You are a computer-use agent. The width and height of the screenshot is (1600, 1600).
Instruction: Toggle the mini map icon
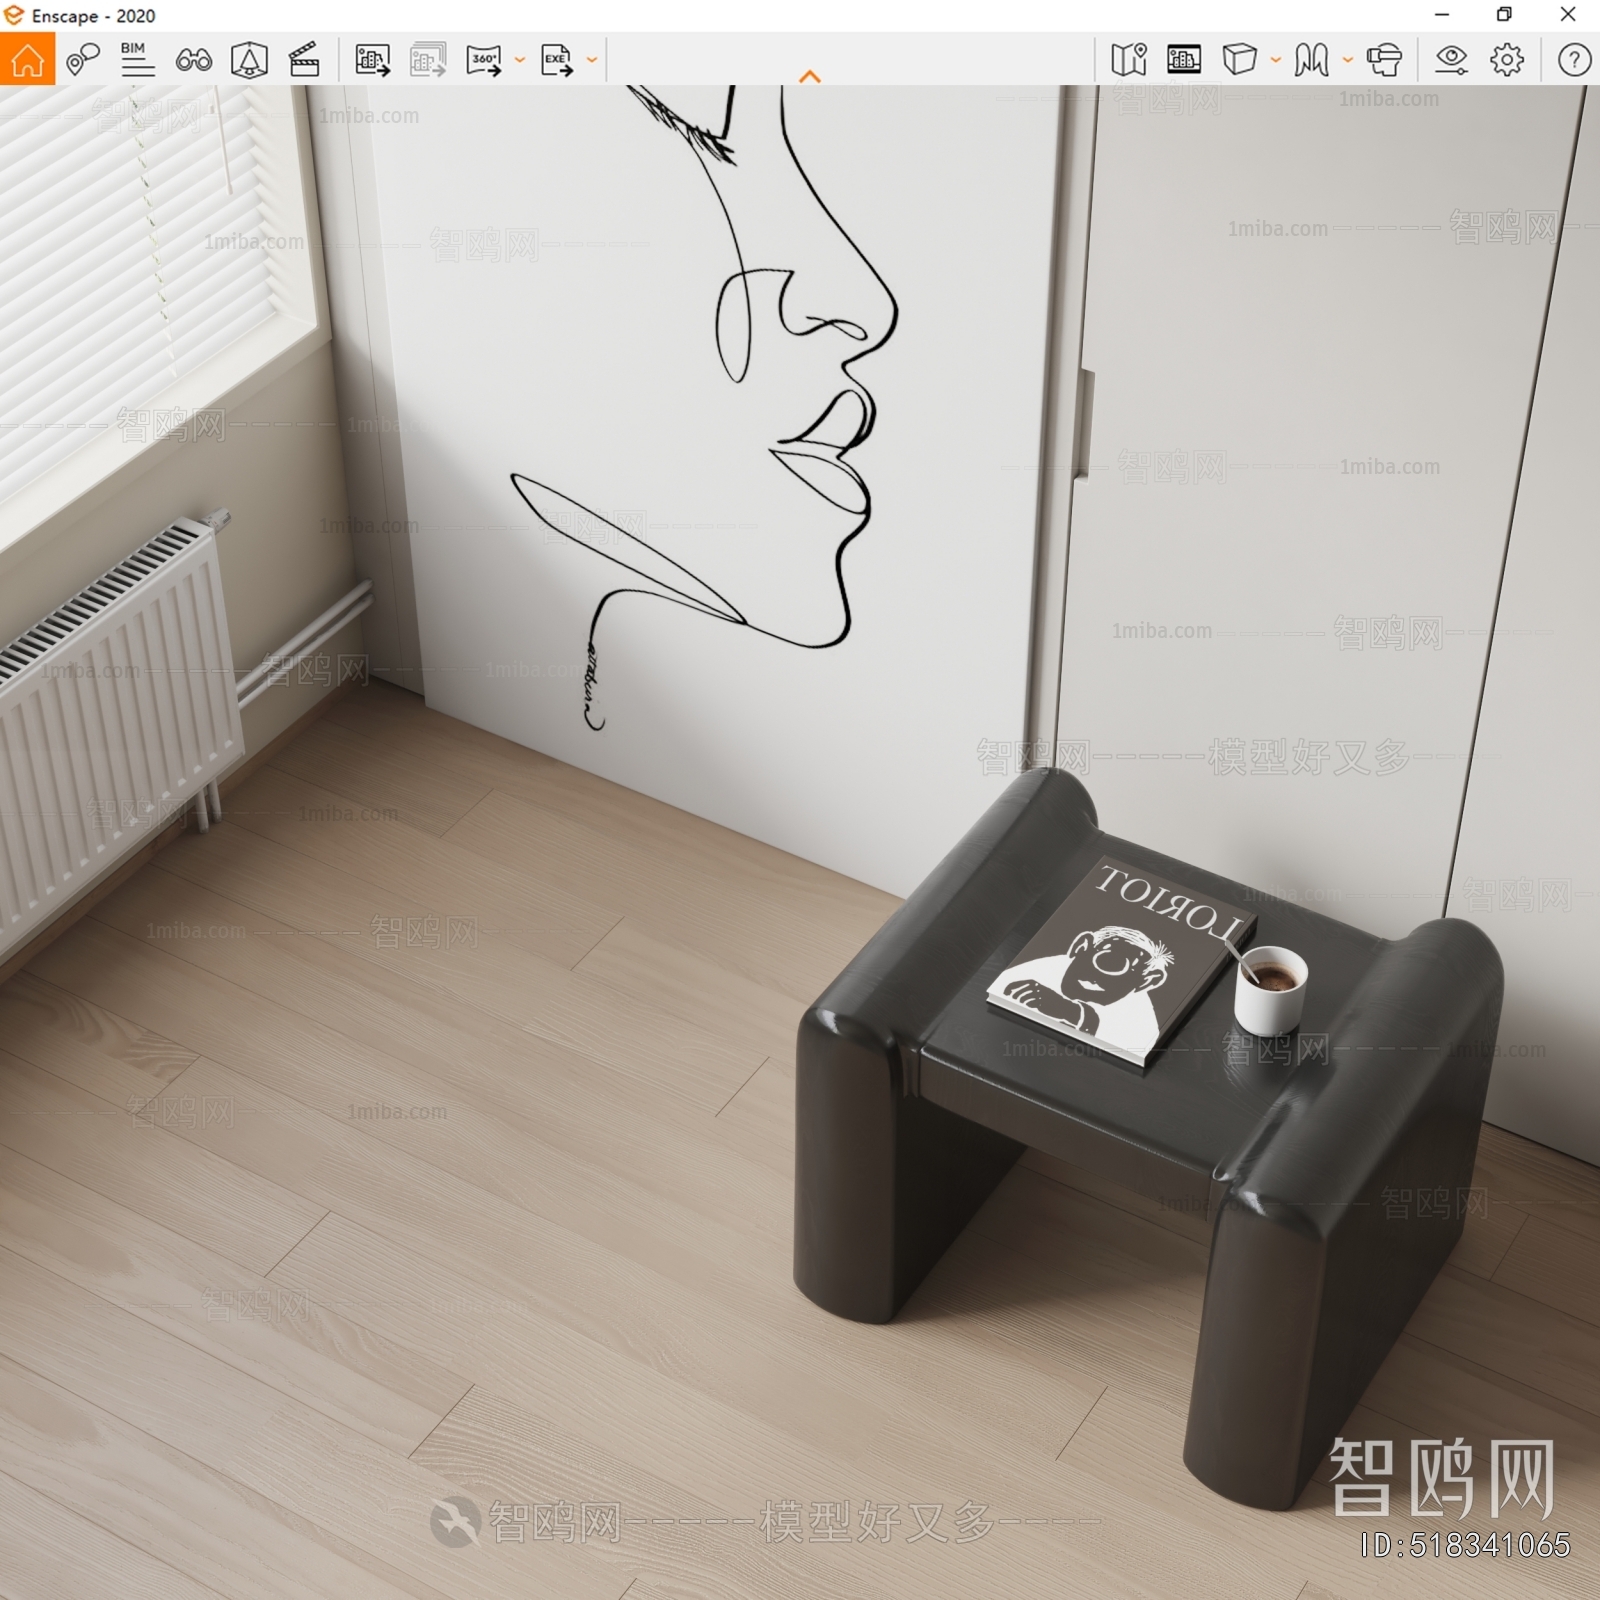(1129, 60)
